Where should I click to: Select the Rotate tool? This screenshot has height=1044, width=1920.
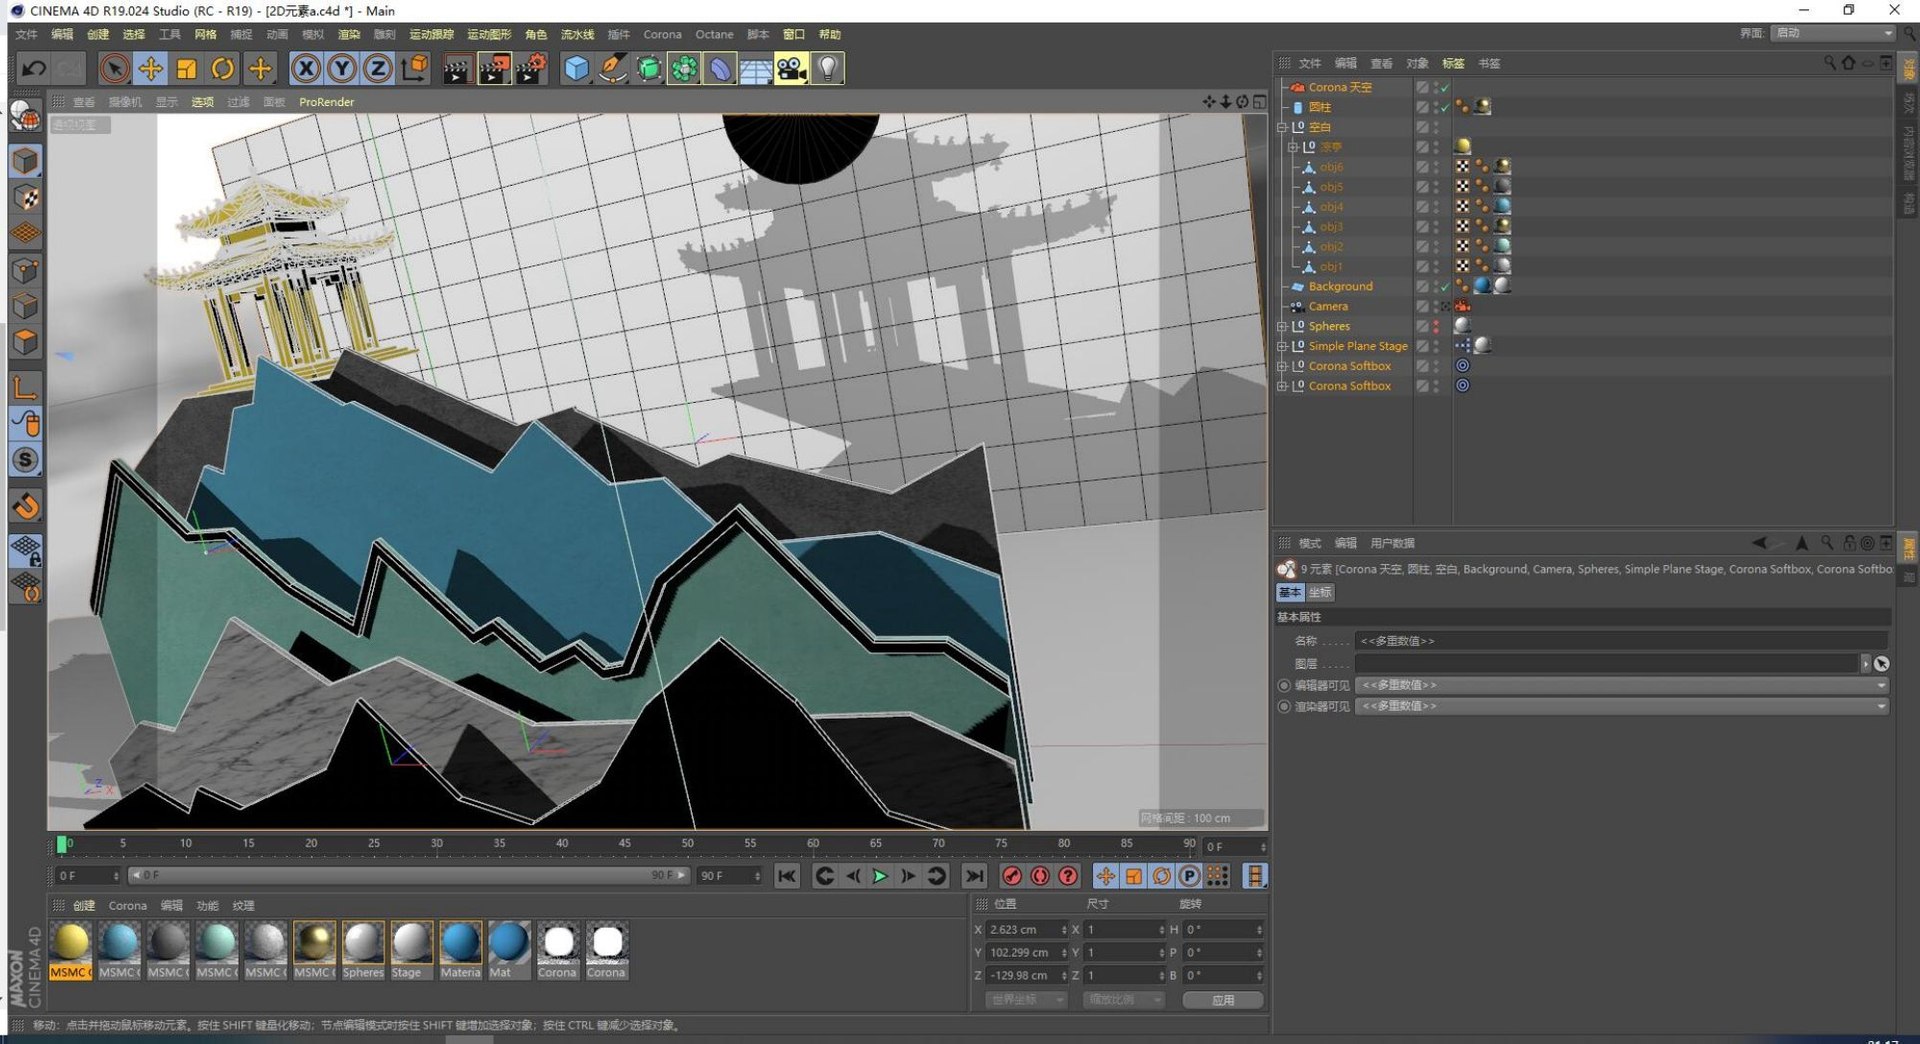222,68
